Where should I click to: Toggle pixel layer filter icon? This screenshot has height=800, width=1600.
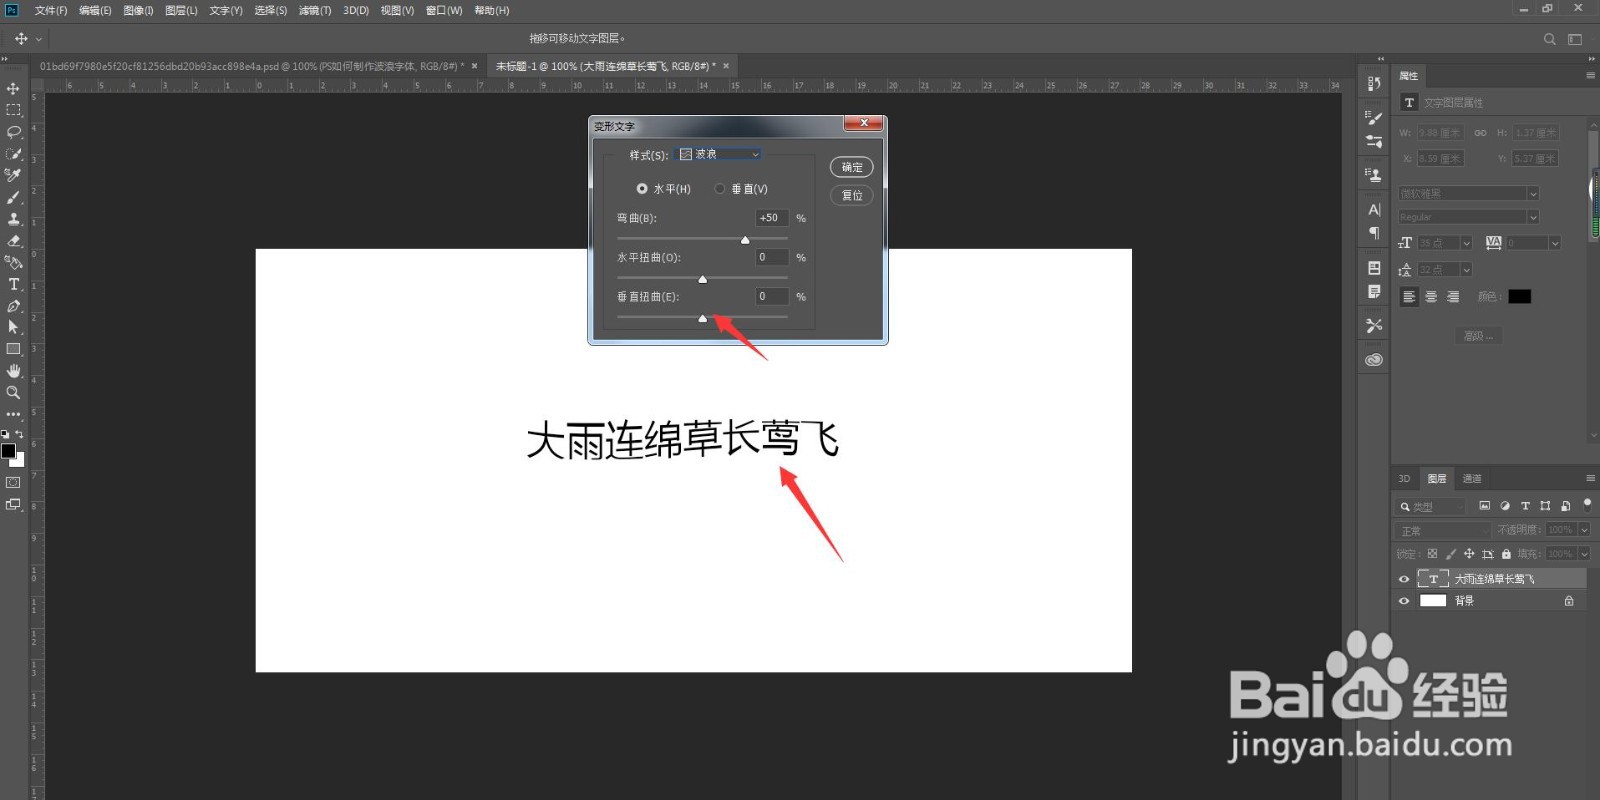(x=1484, y=506)
